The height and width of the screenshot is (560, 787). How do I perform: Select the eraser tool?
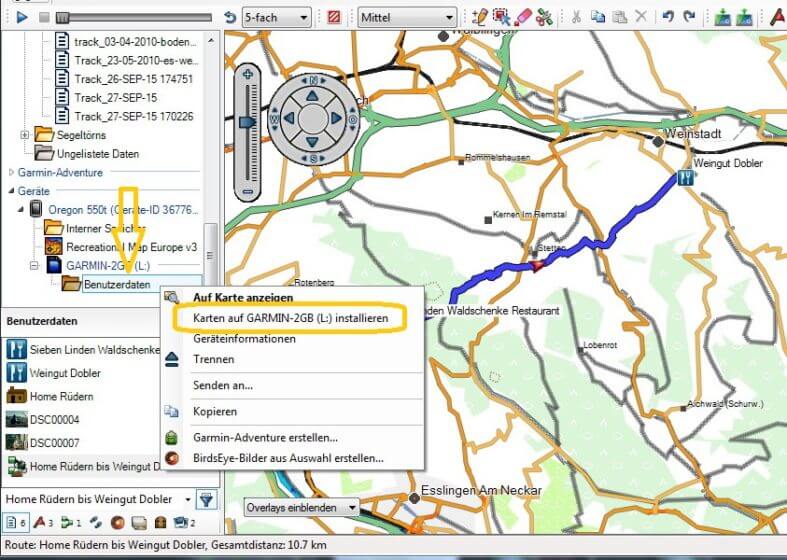coord(522,18)
